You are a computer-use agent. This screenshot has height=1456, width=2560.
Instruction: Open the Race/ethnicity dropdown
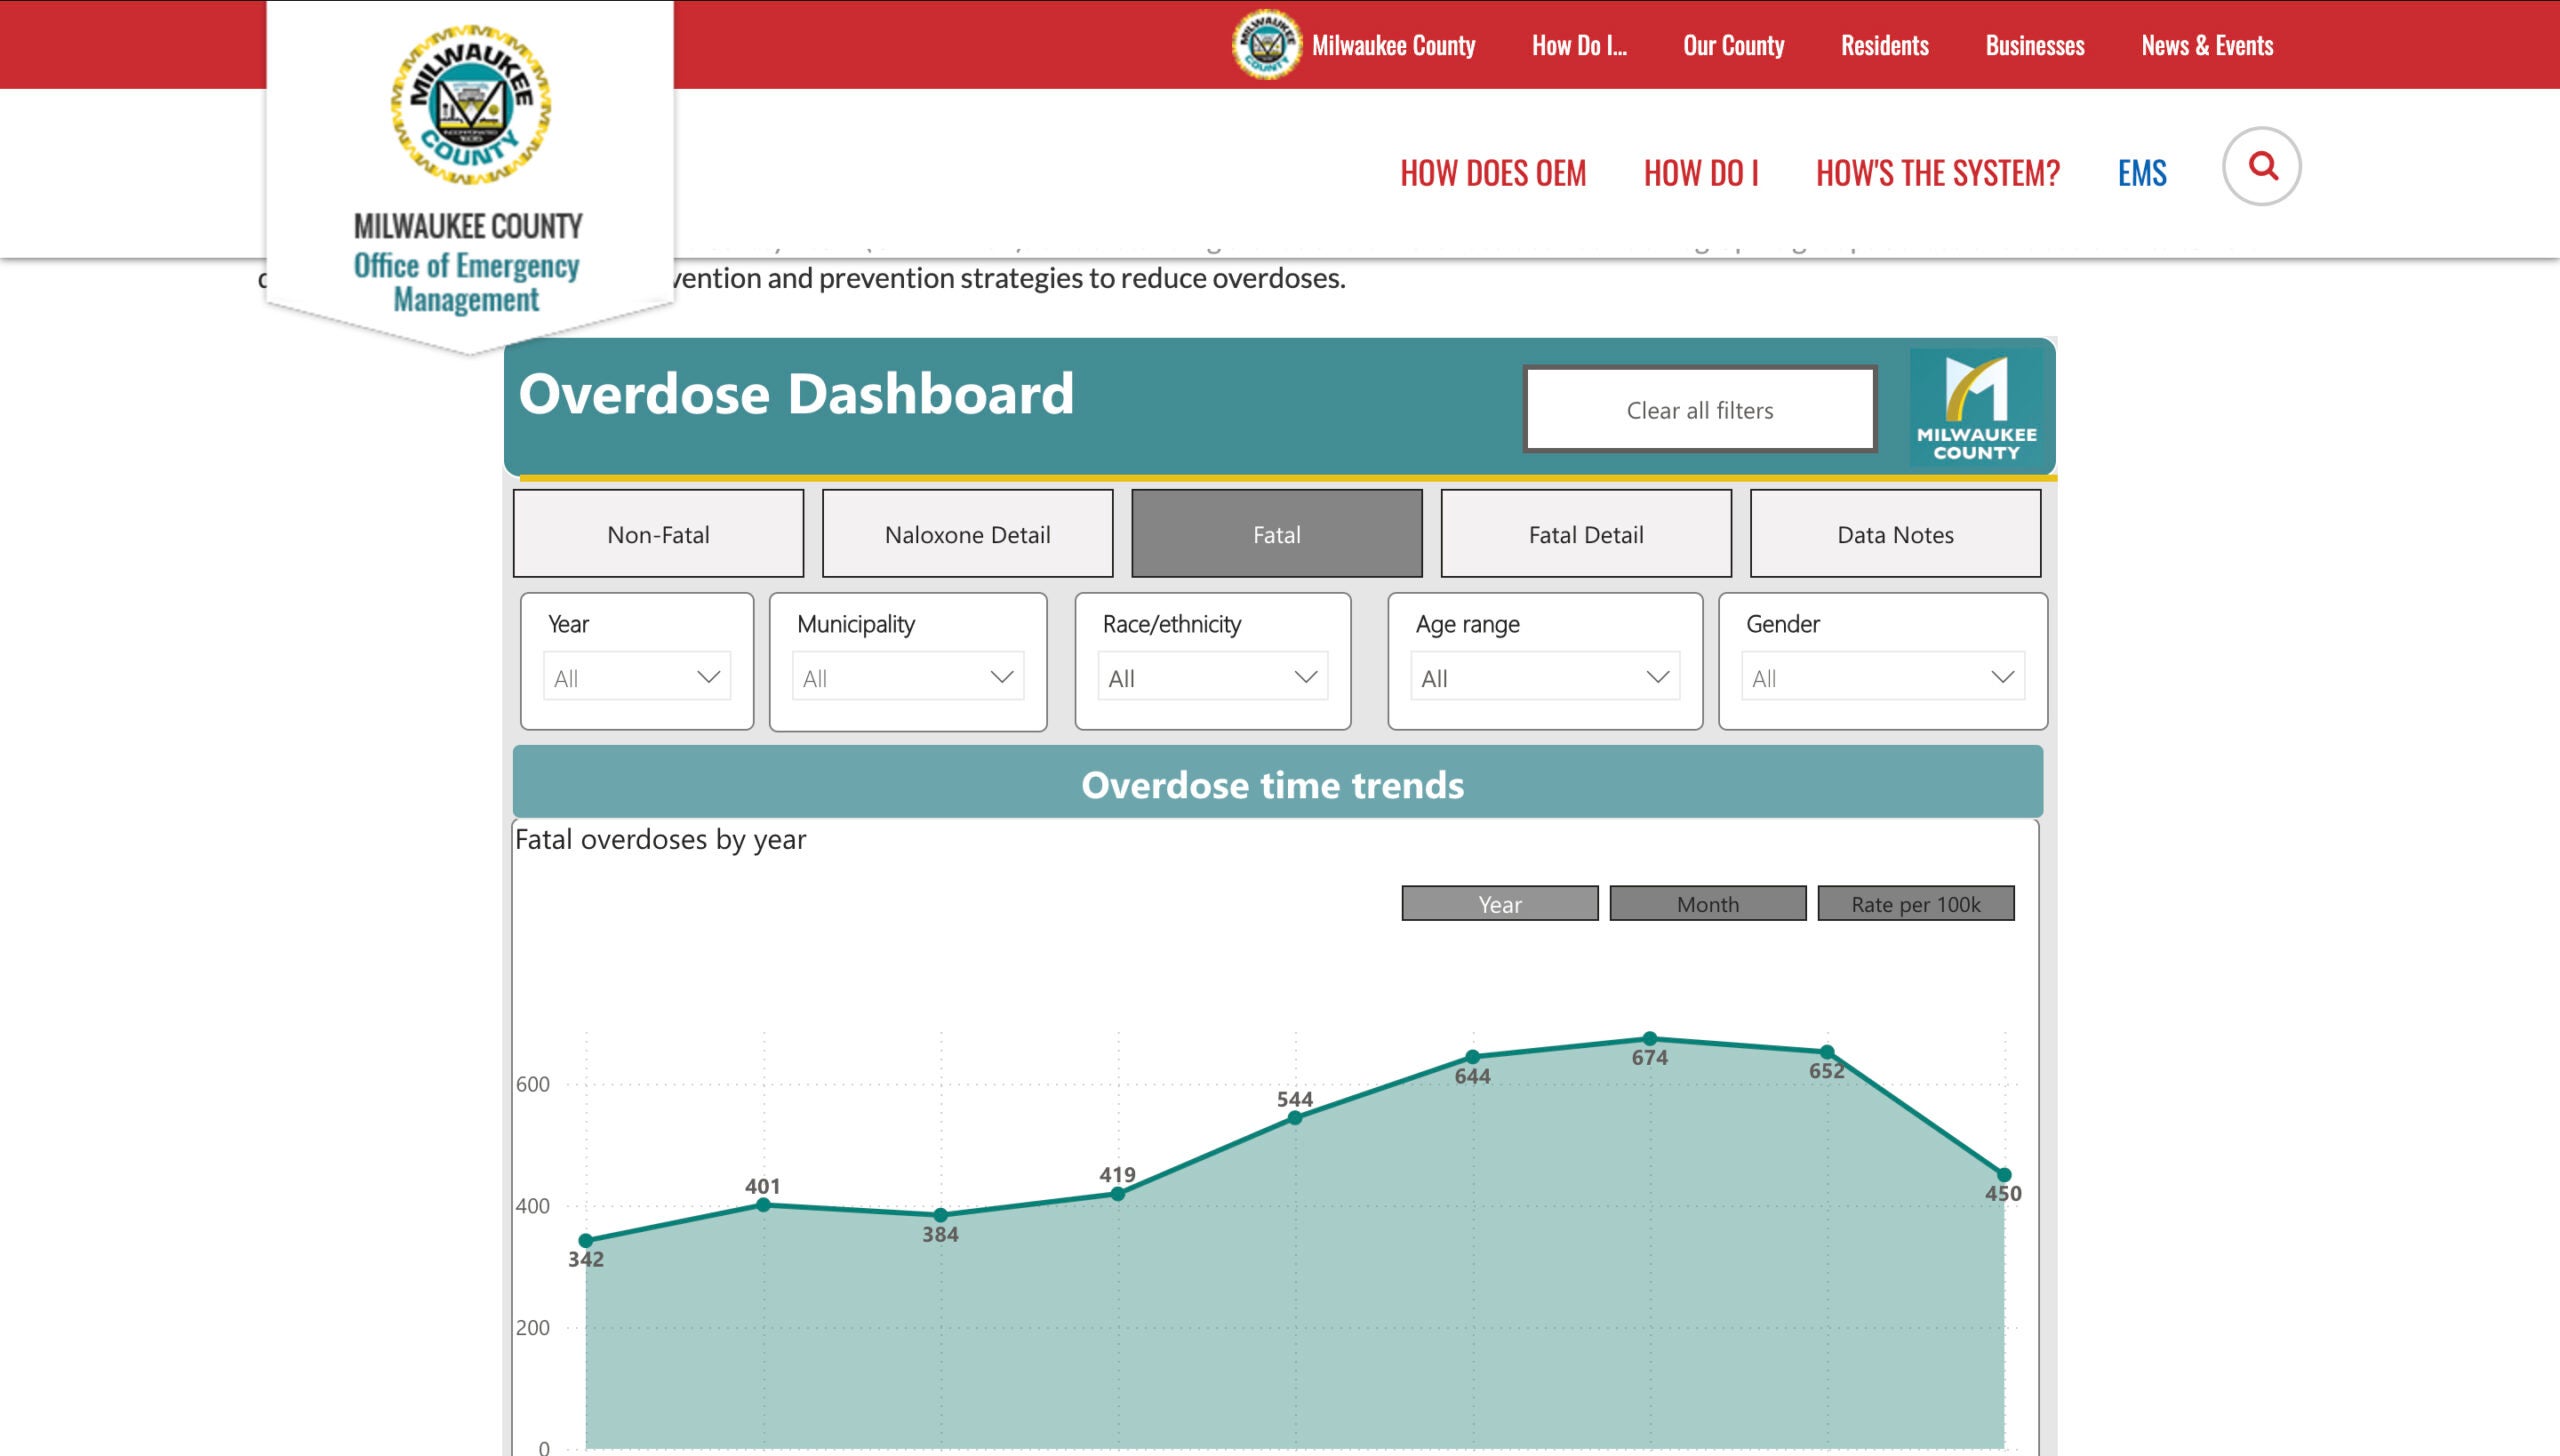[x=1212, y=678]
